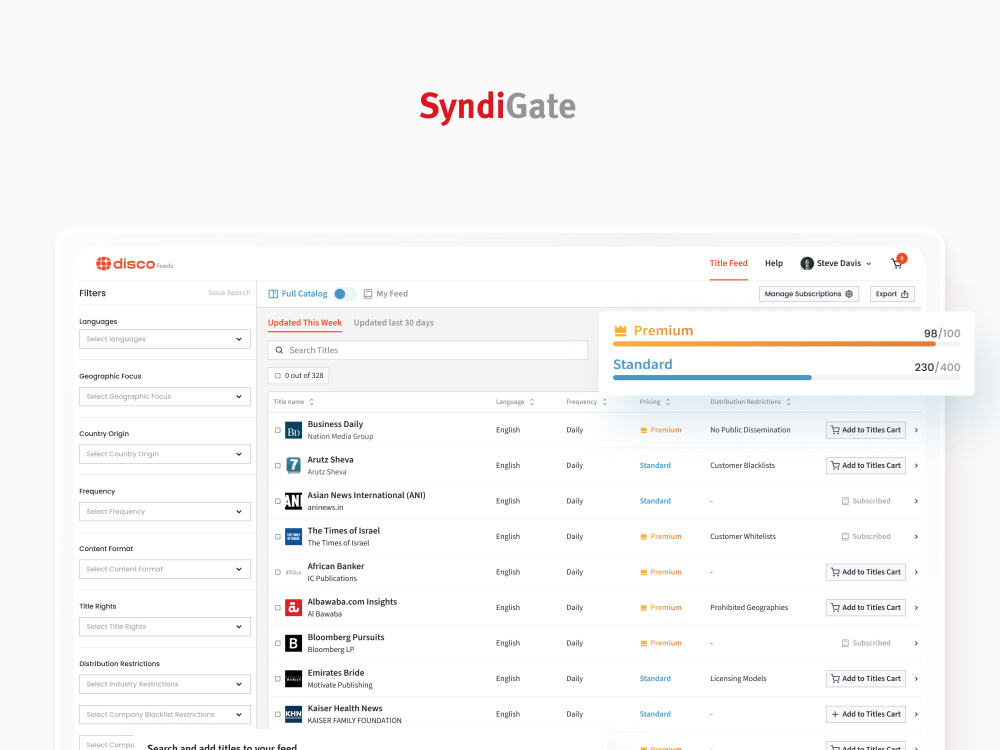This screenshot has height=750, width=1000.
Task: Click the Emirates Bride logo
Action: [x=293, y=679]
